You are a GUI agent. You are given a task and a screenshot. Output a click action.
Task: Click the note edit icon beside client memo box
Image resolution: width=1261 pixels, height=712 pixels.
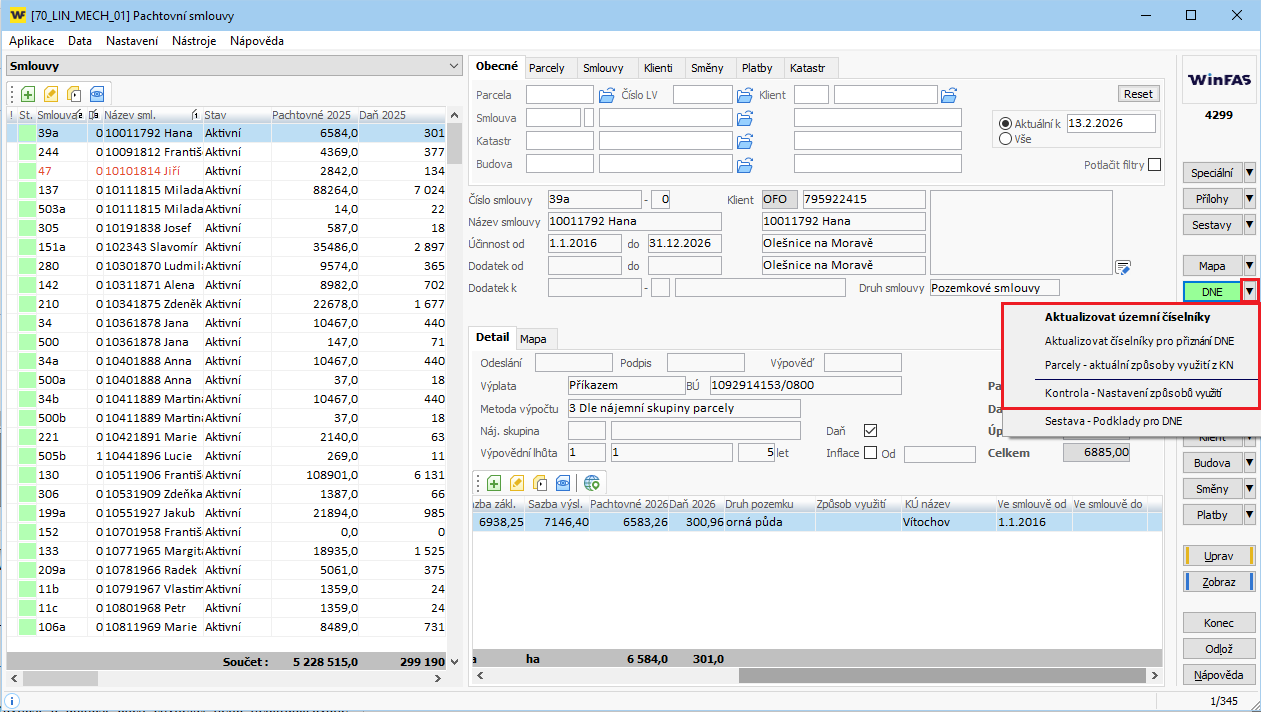coord(1123,267)
